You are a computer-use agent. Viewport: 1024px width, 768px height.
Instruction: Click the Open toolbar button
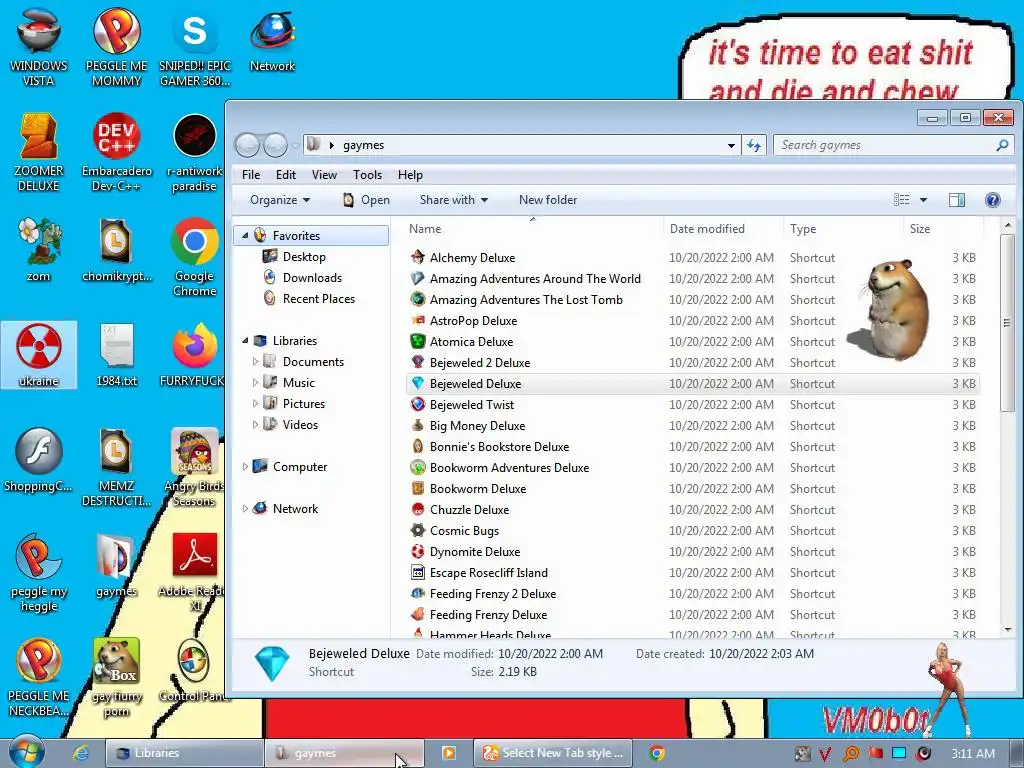pyautogui.click(x=366, y=200)
